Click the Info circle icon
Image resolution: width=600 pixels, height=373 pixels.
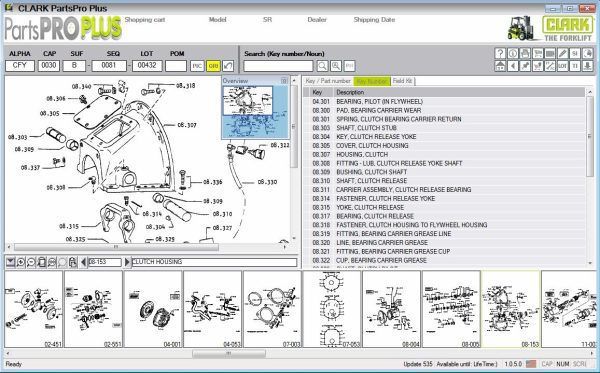[x=513, y=54]
